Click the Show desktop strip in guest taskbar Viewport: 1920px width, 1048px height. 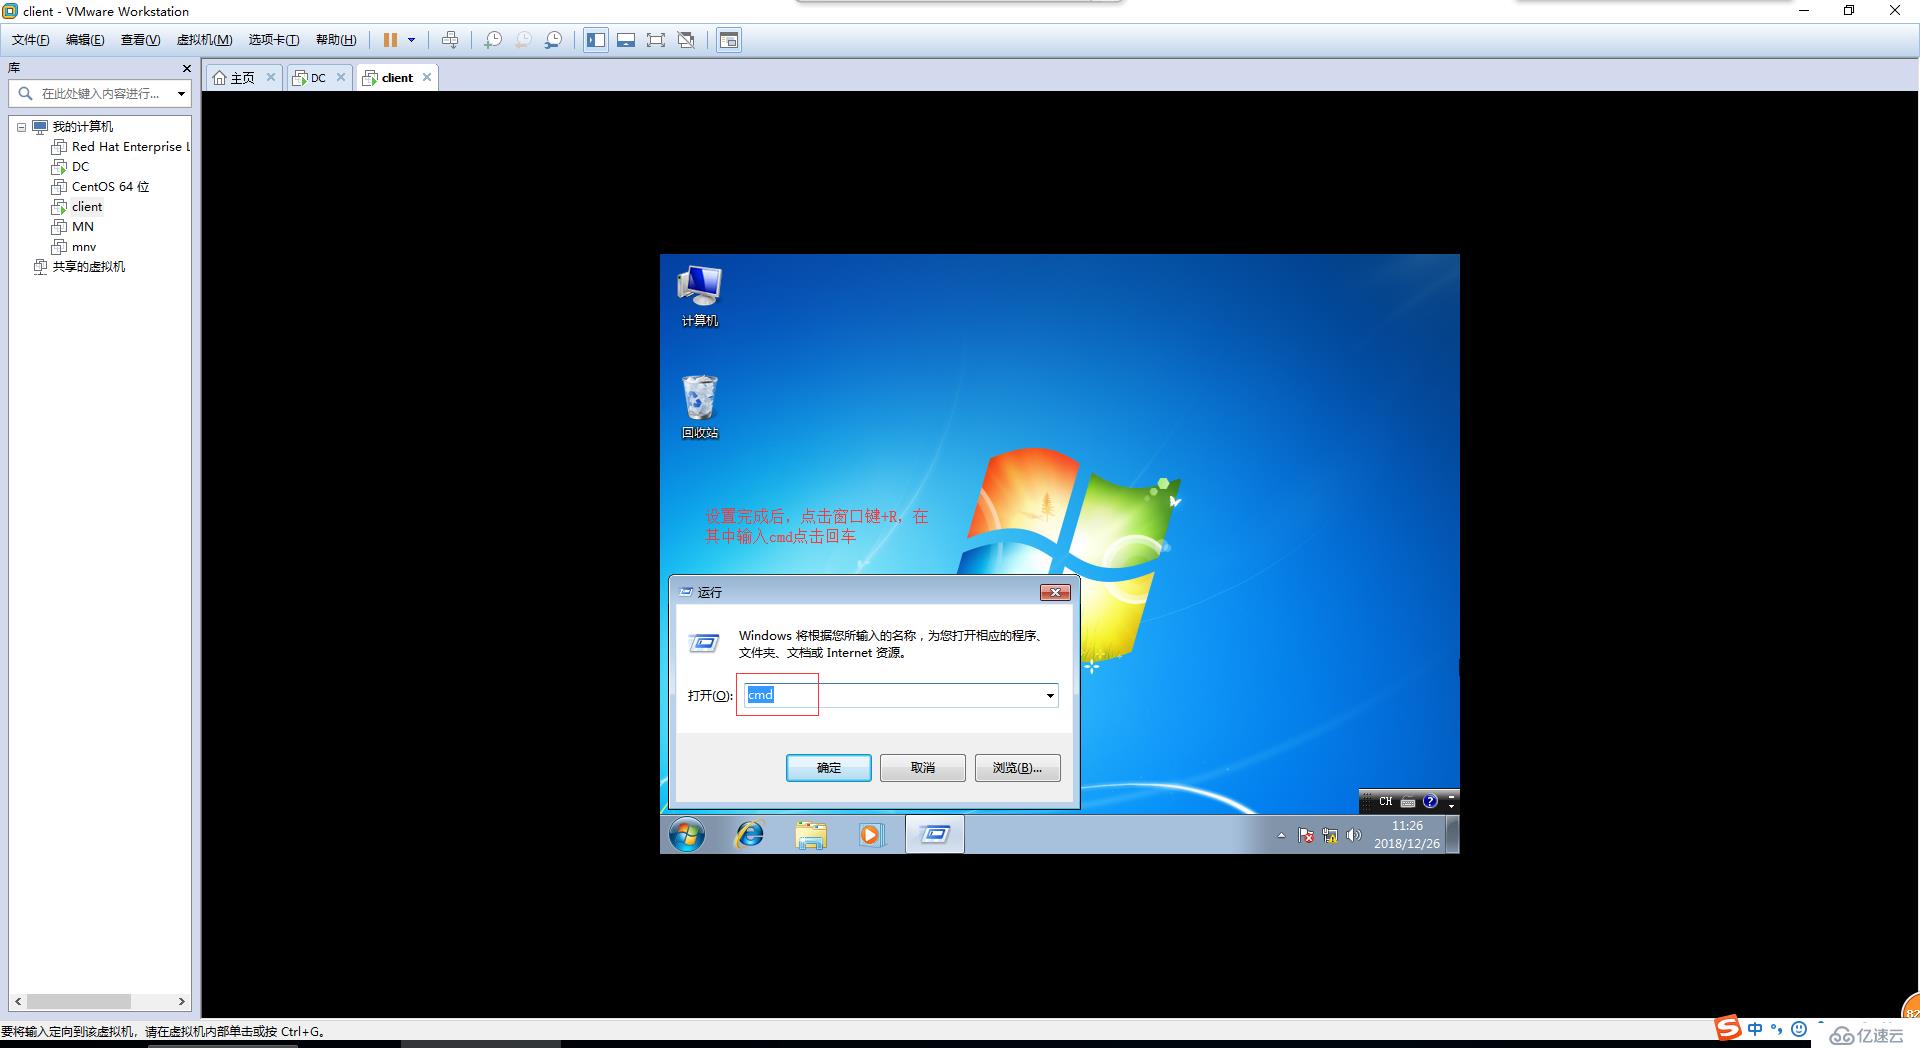tap(1453, 834)
